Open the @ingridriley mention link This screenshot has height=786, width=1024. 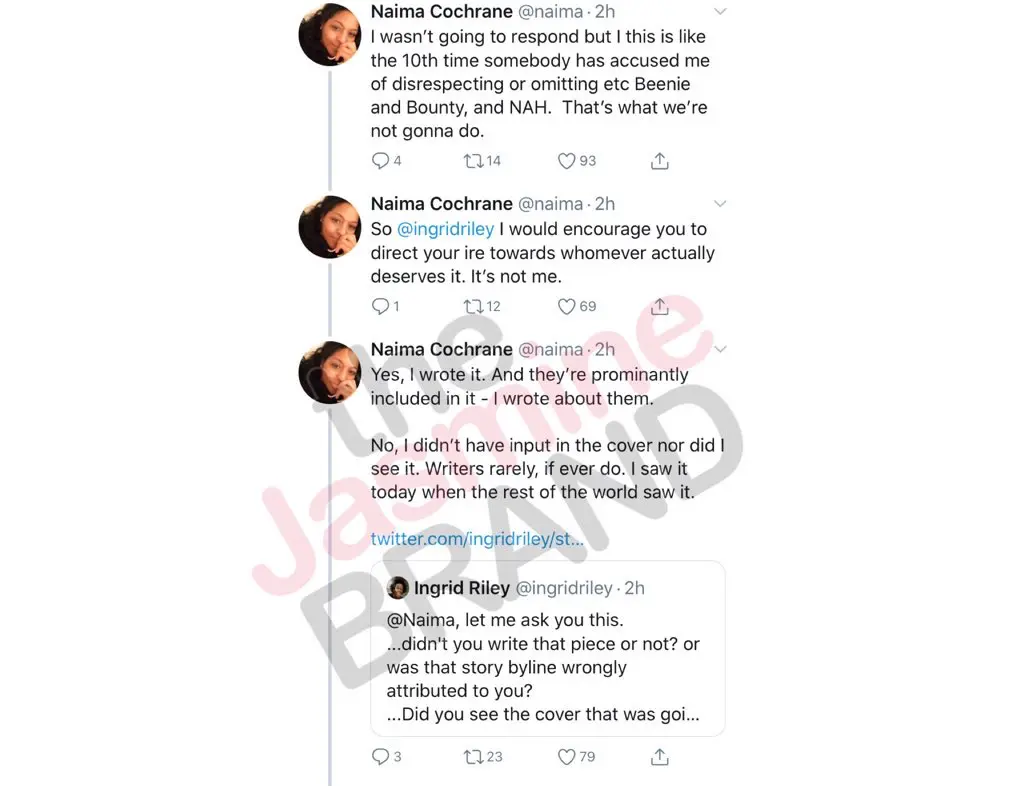(445, 229)
